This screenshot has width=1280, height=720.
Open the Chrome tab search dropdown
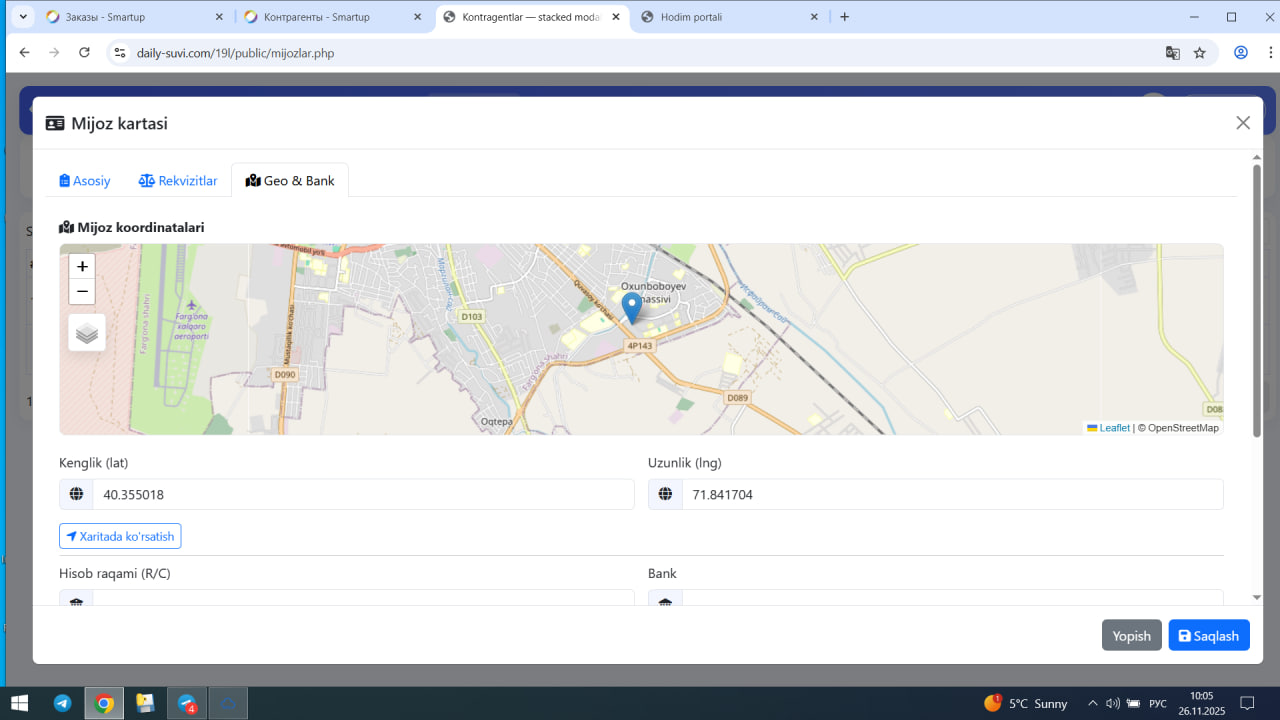pos(23,17)
